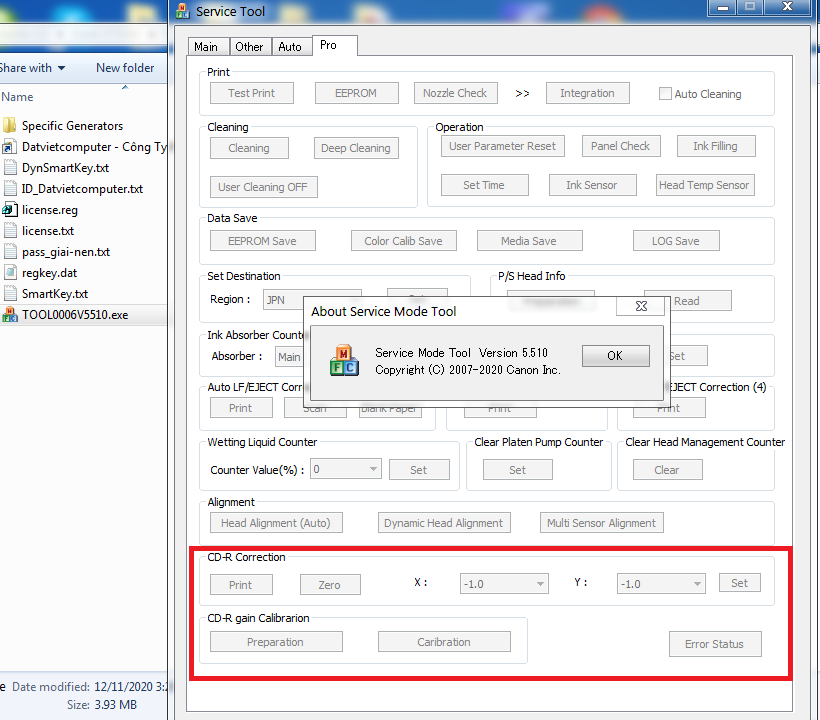Click Print in CD-R Correction

click(241, 585)
